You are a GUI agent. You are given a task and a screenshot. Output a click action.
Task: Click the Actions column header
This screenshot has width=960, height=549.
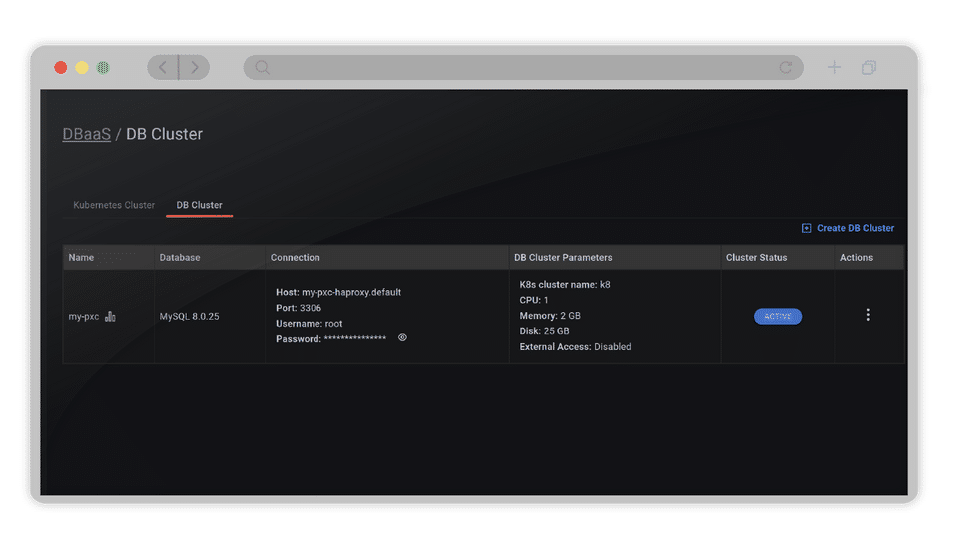[857, 258]
